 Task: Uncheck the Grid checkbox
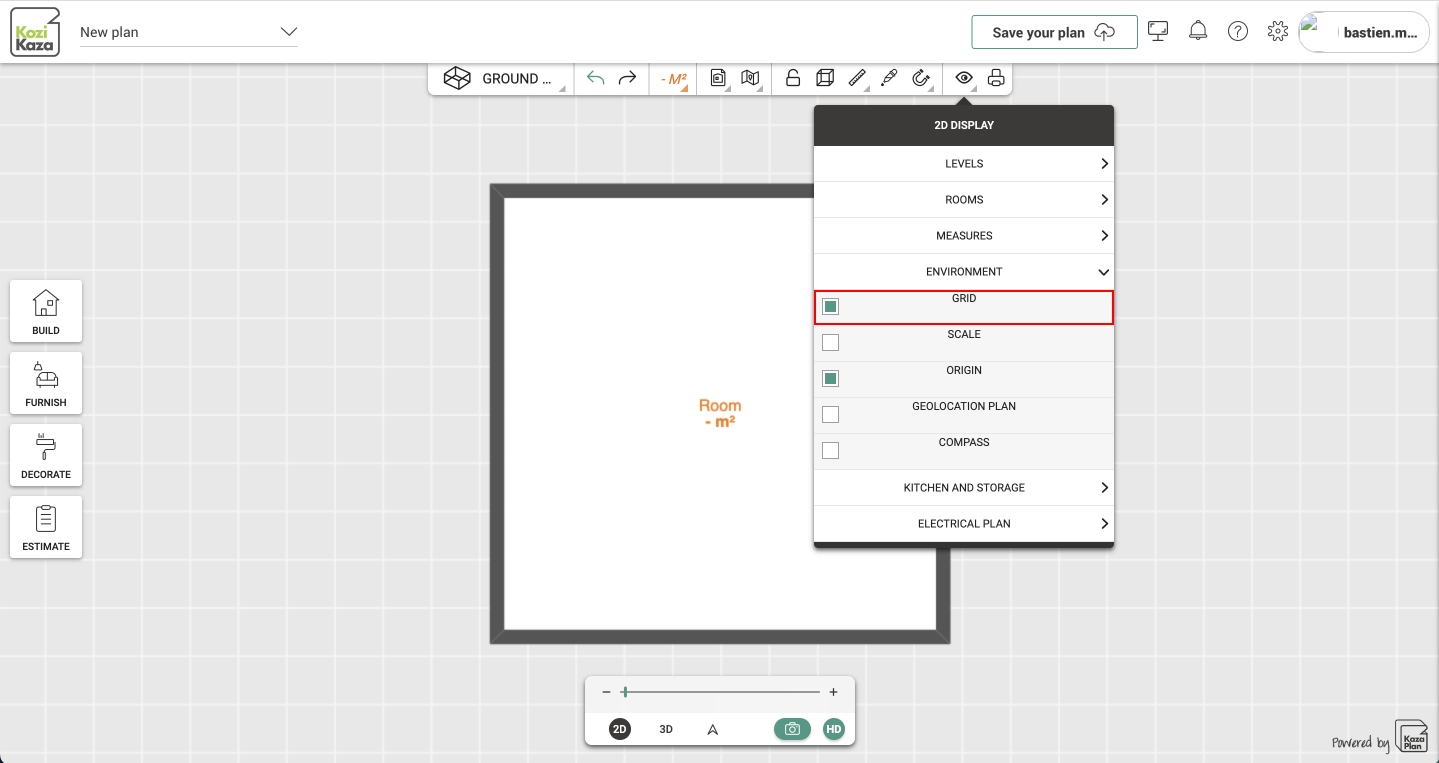click(x=830, y=307)
